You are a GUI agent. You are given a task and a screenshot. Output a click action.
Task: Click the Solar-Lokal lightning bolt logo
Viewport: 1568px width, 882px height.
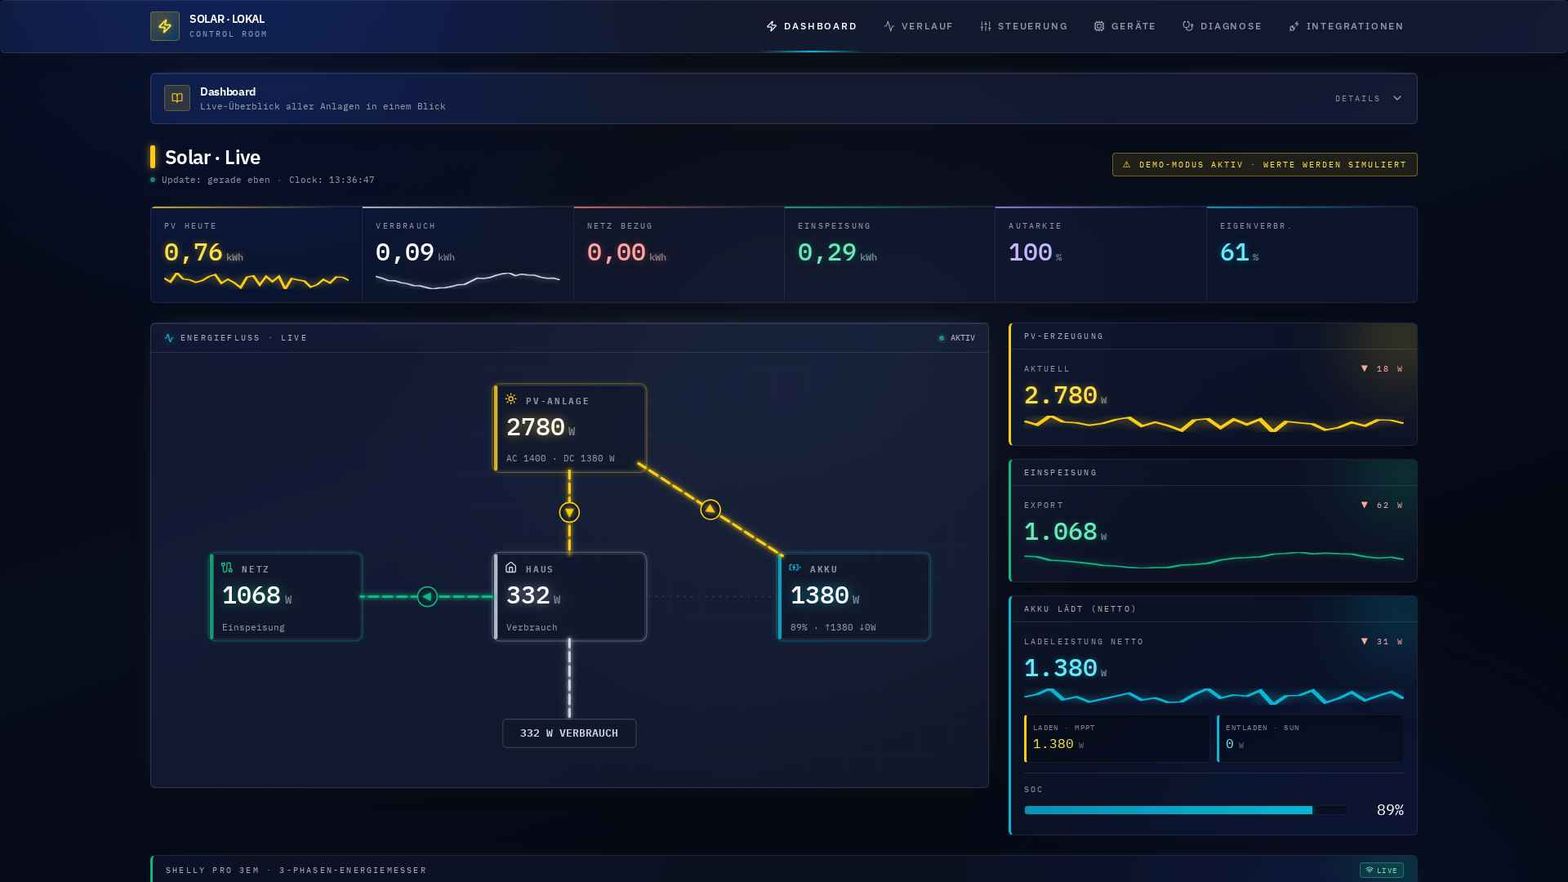coord(165,26)
